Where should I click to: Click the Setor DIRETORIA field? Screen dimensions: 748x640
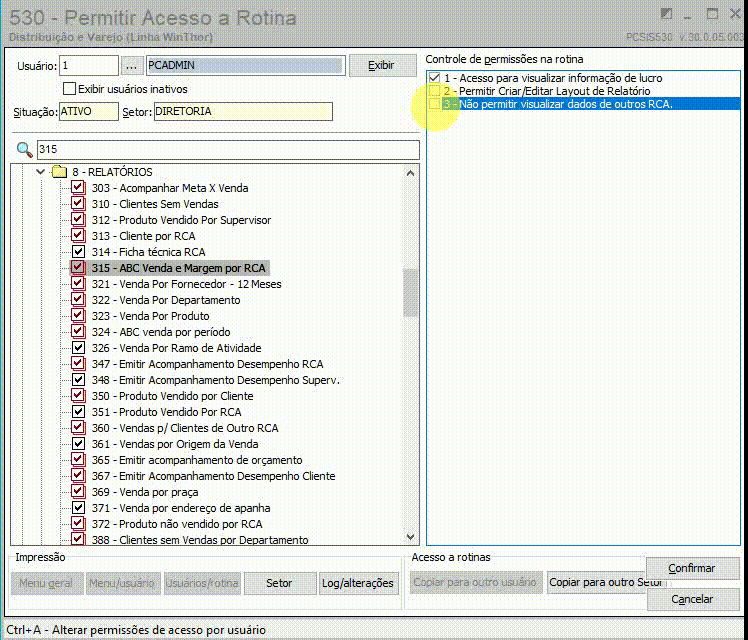pos(243,112)
